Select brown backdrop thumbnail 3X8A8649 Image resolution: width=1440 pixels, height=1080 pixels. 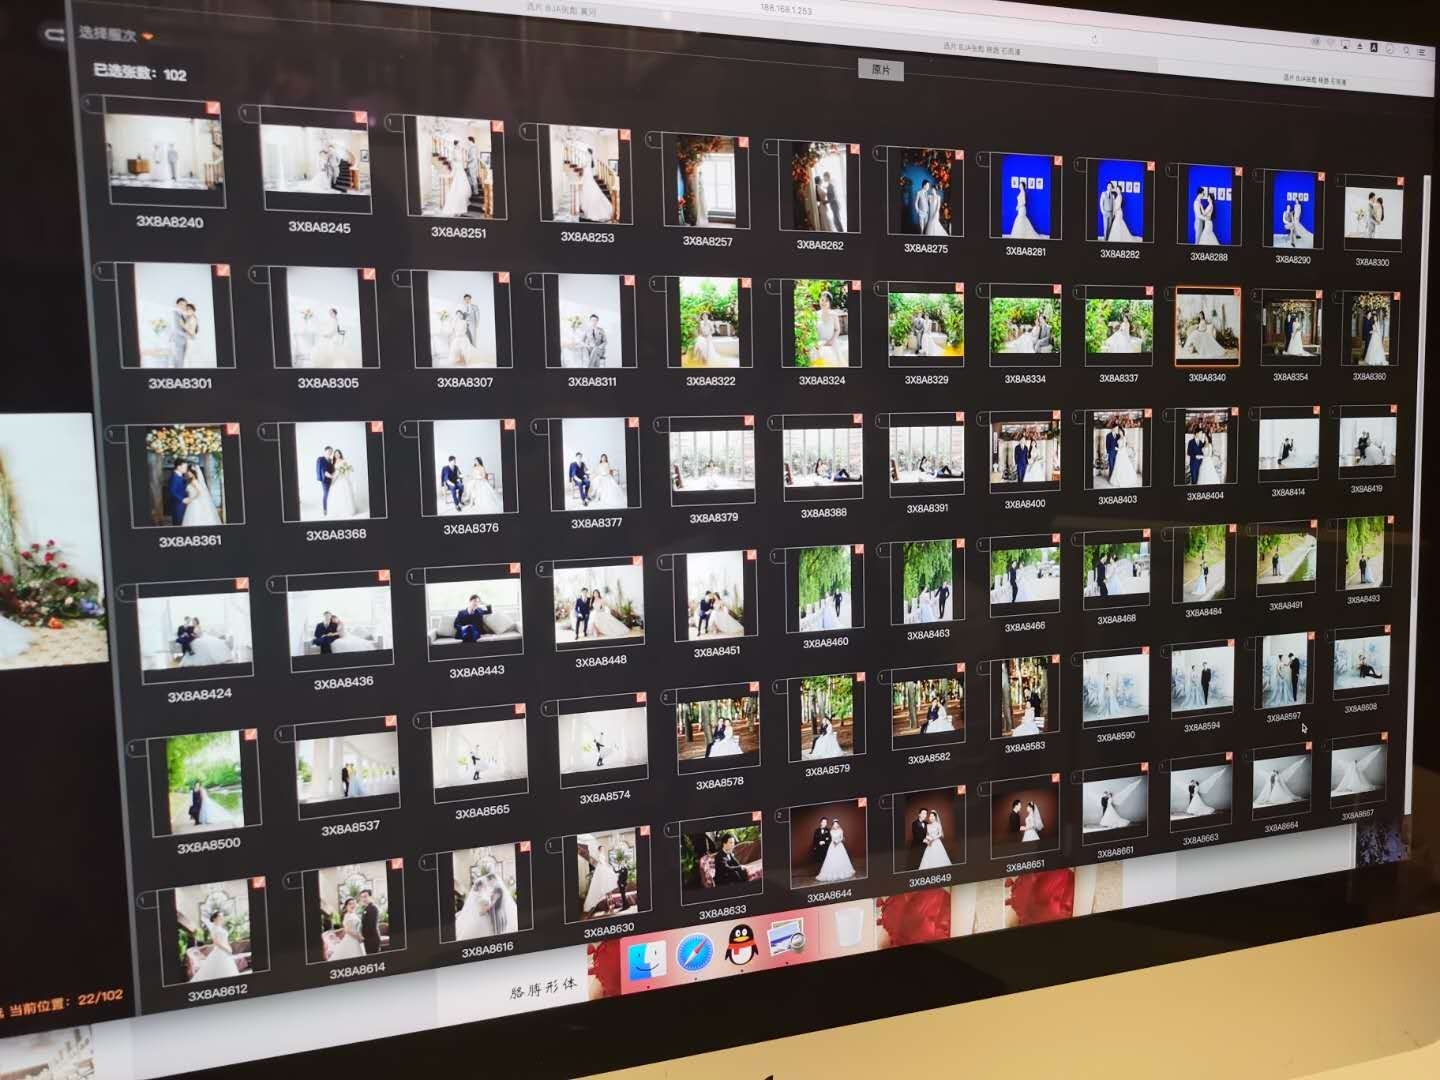[929, 832]
